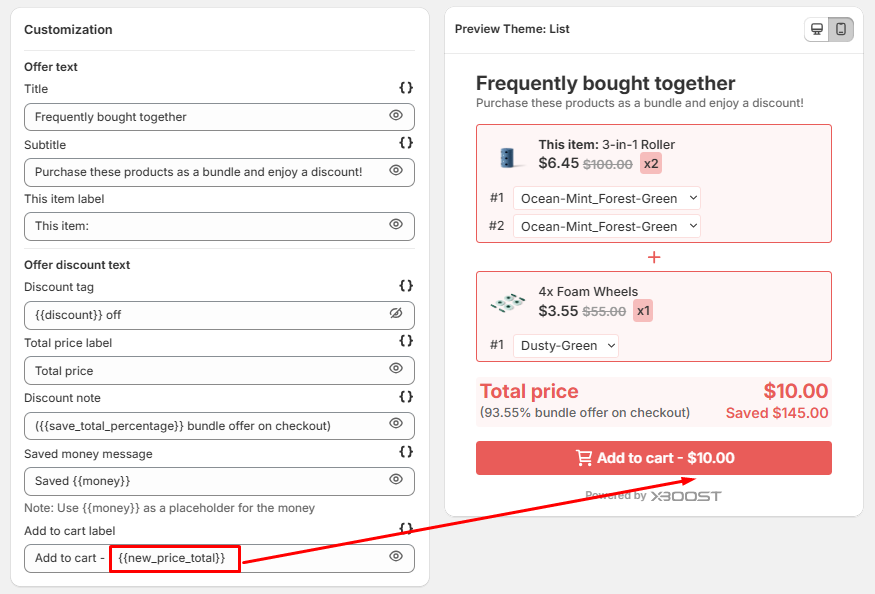This screenshot has width=875, height=594.
Task: Insert variable for Discount tag field
Action: (406, 286)
